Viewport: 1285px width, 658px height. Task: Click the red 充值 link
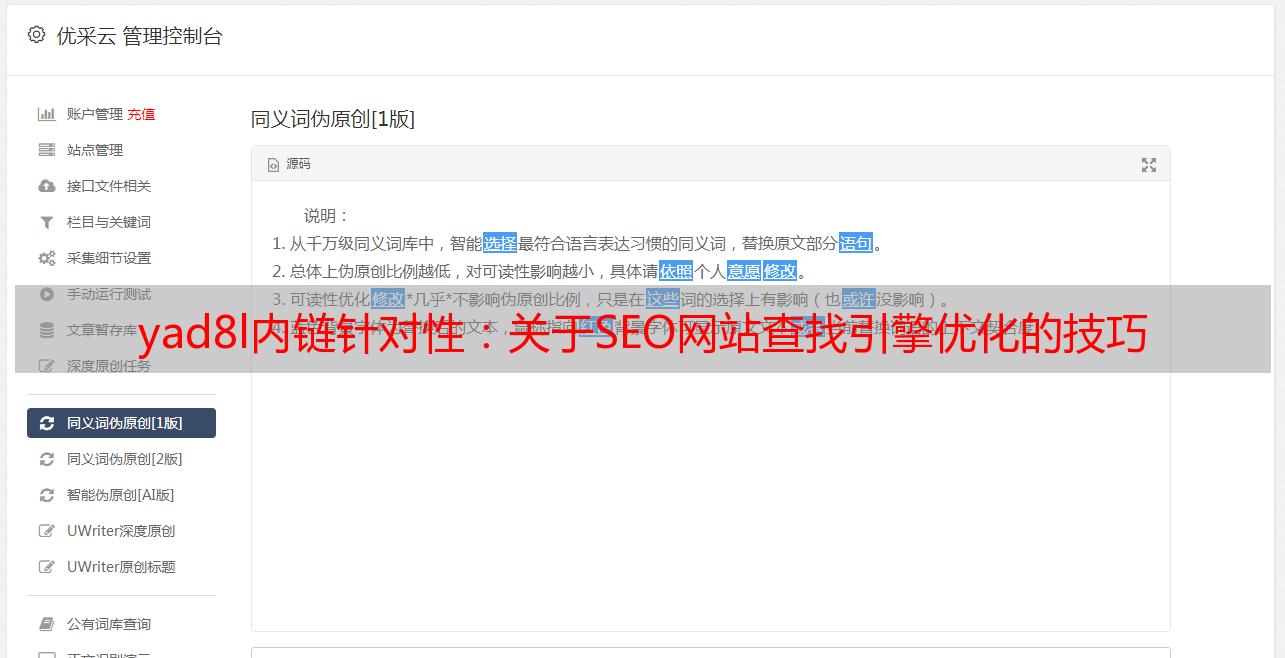(141, 114)
